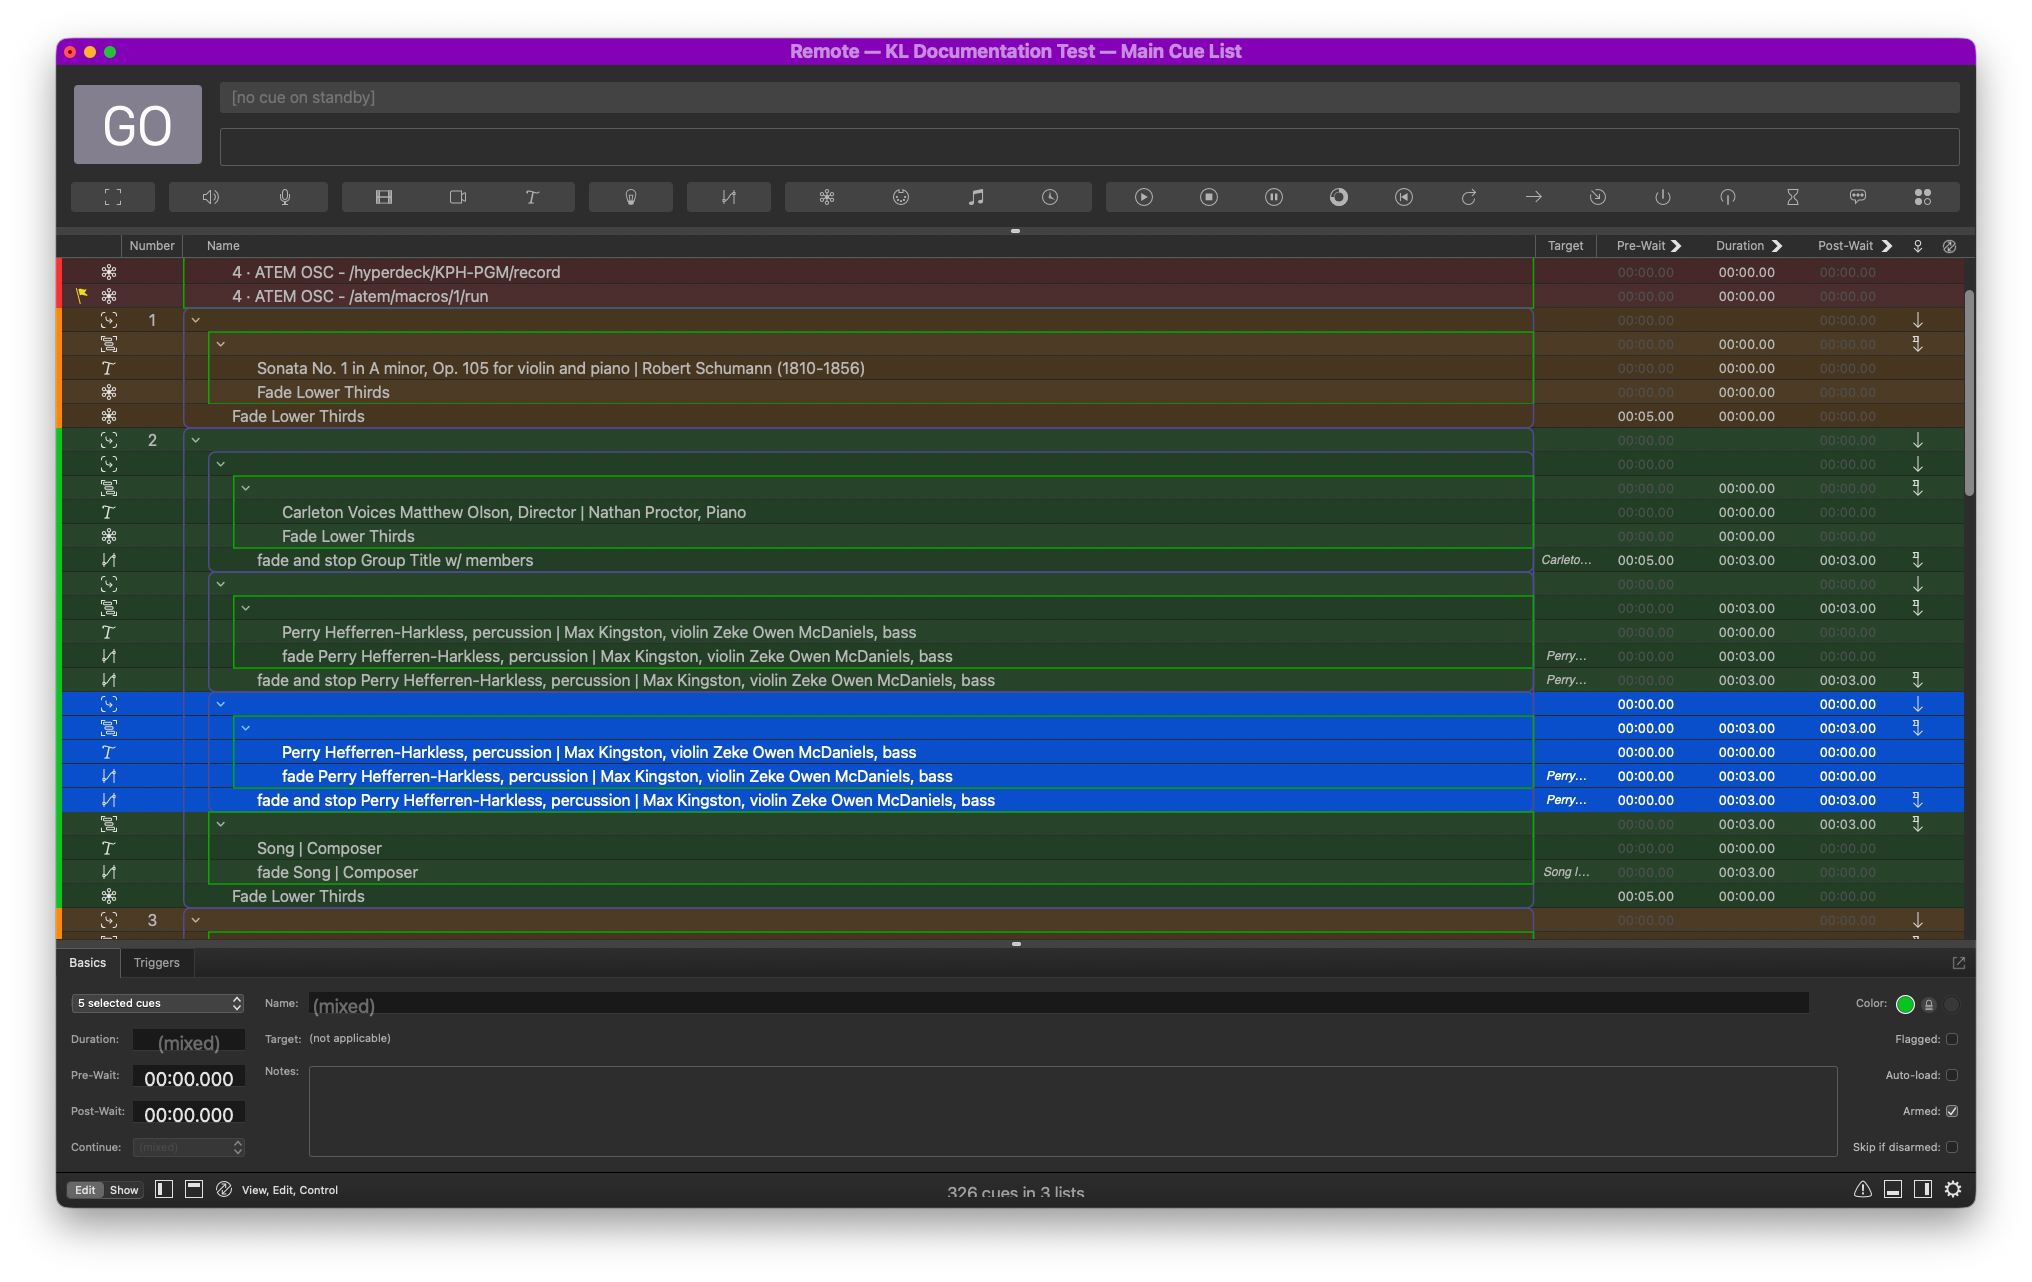
Task: Add a new Memo cue from toolbar
Action: point(1858,197)
